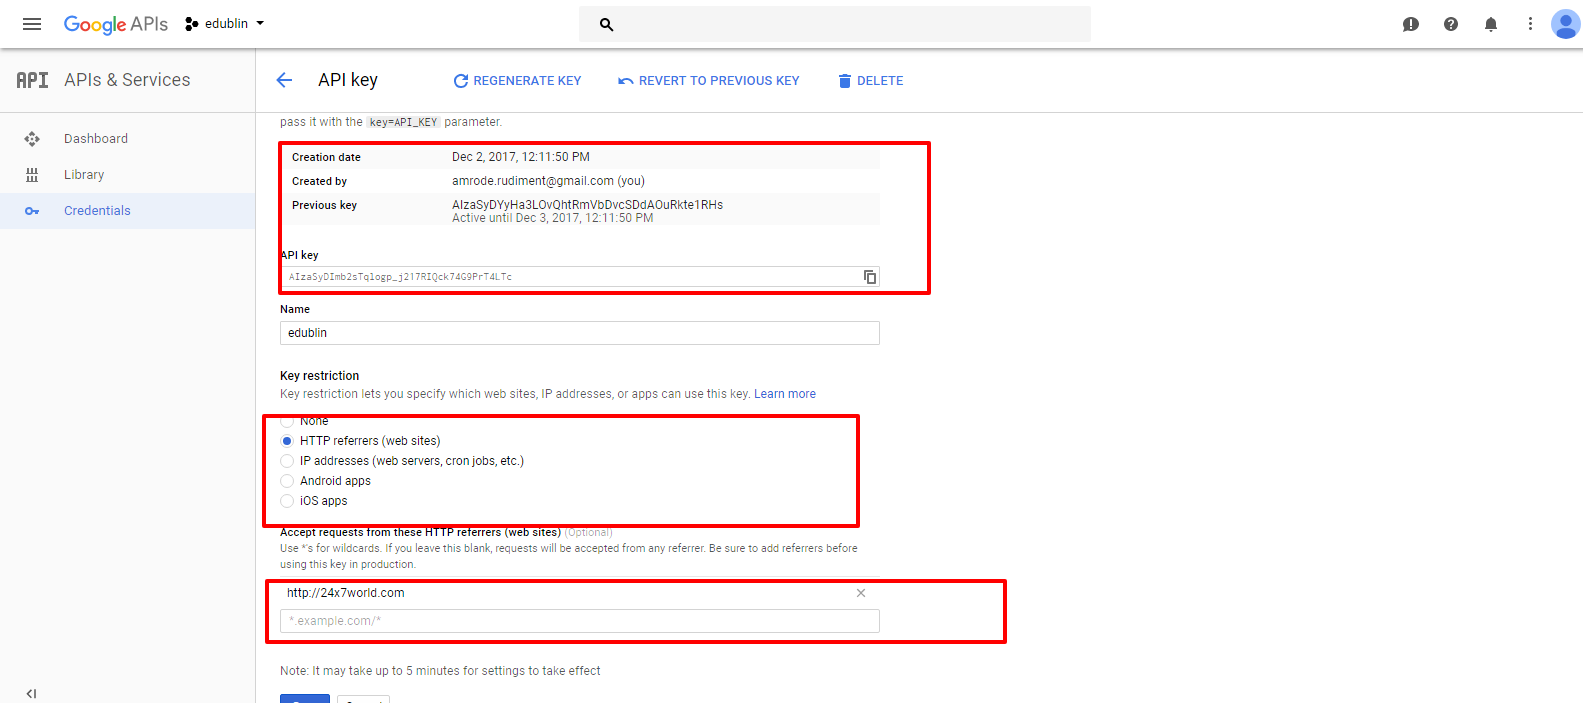Select HTTP referrers (web sites) radio button
This screenshot has height=703, width=1583.
click(x=287, y=441)
